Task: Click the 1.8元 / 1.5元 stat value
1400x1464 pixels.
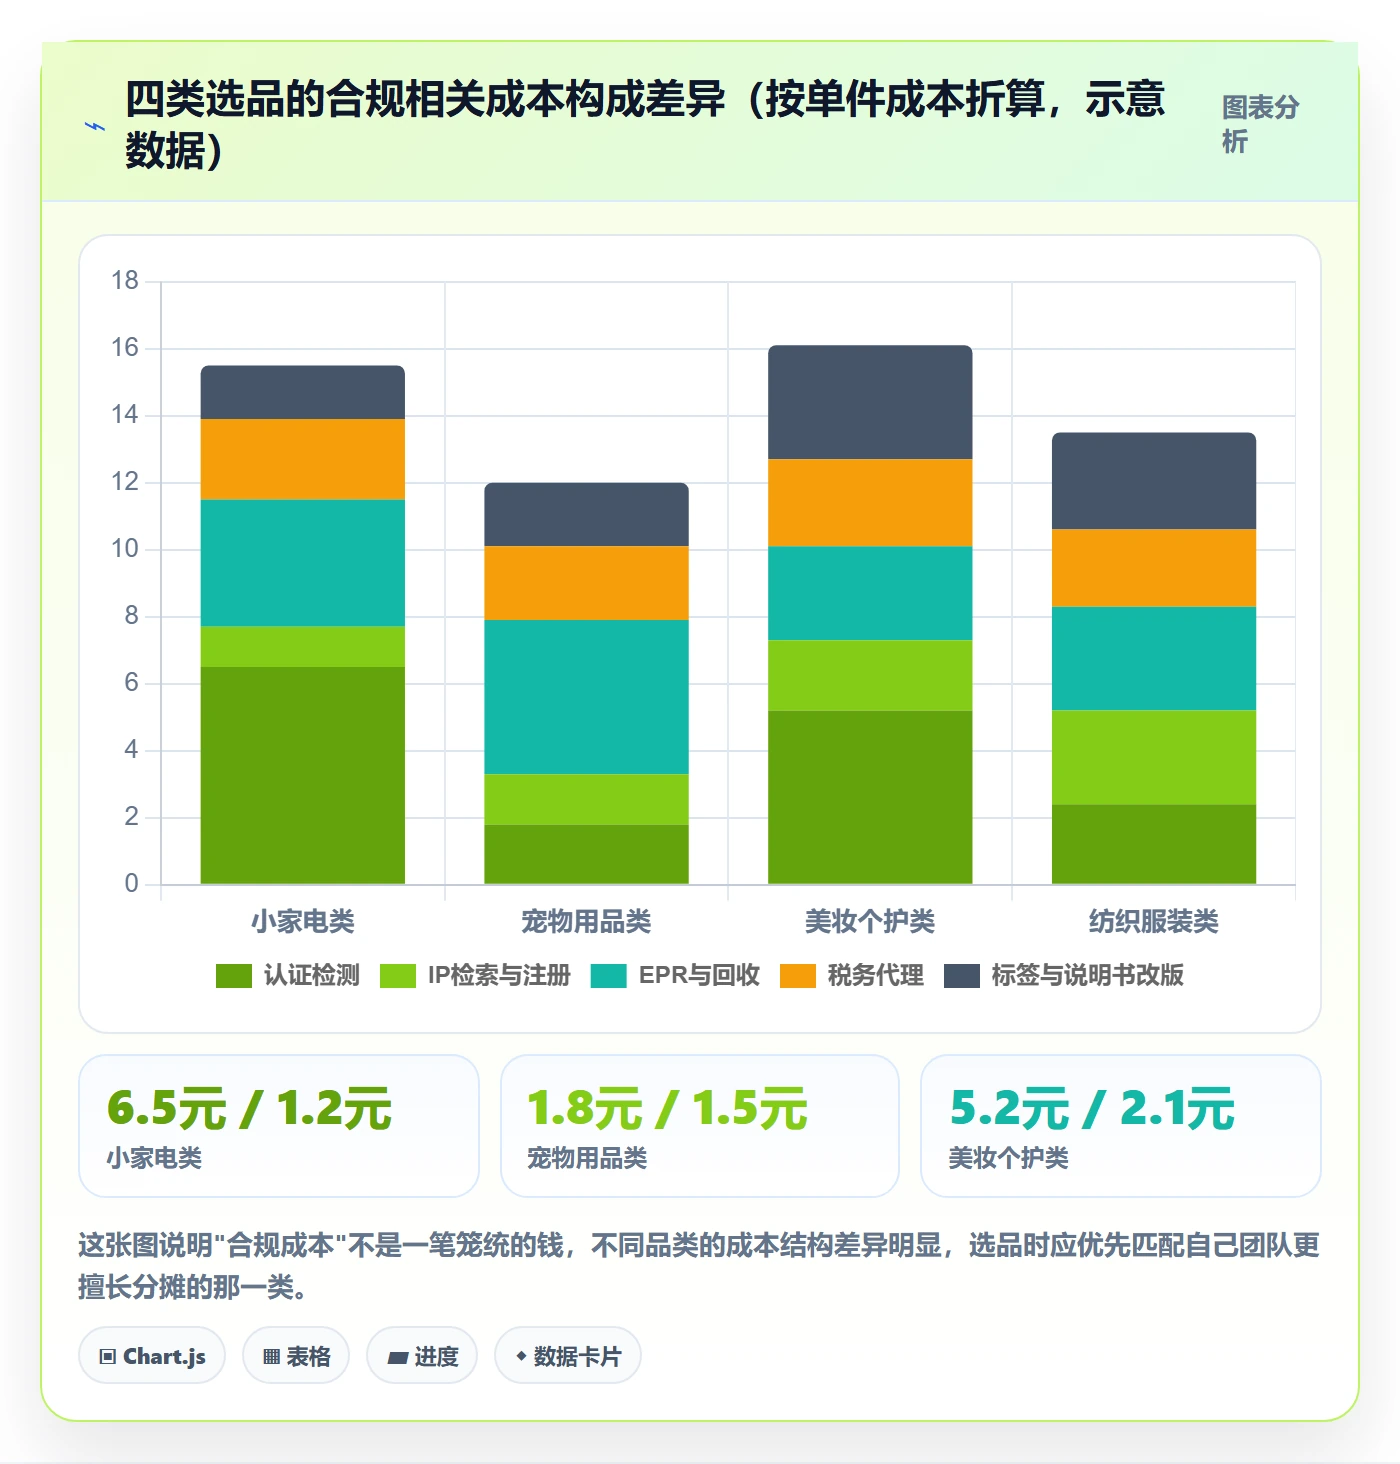Action: 668,1108
